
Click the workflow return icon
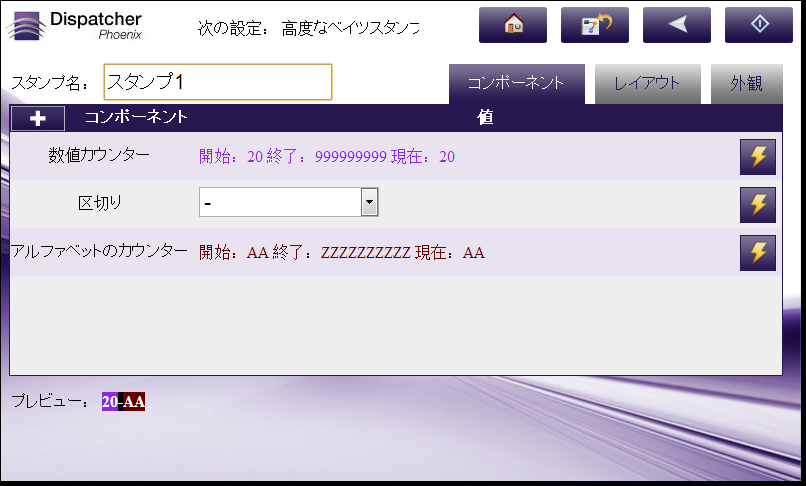[595, 25]
